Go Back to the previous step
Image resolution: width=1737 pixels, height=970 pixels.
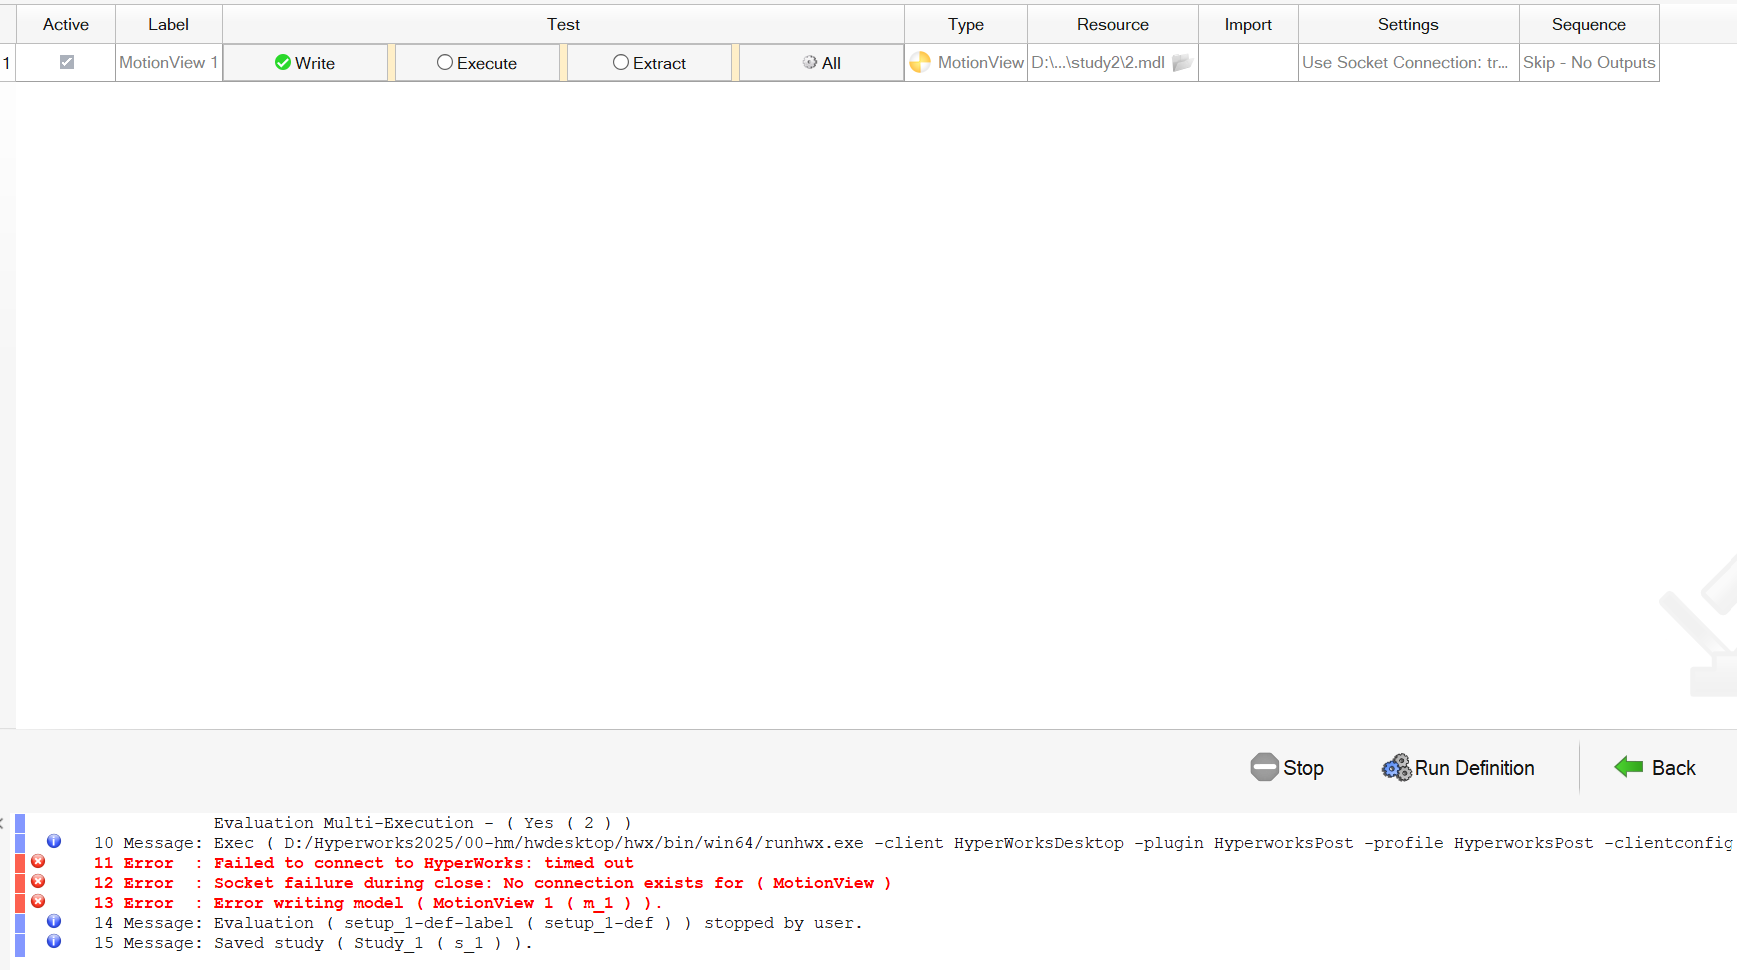tap(1655, 767)
